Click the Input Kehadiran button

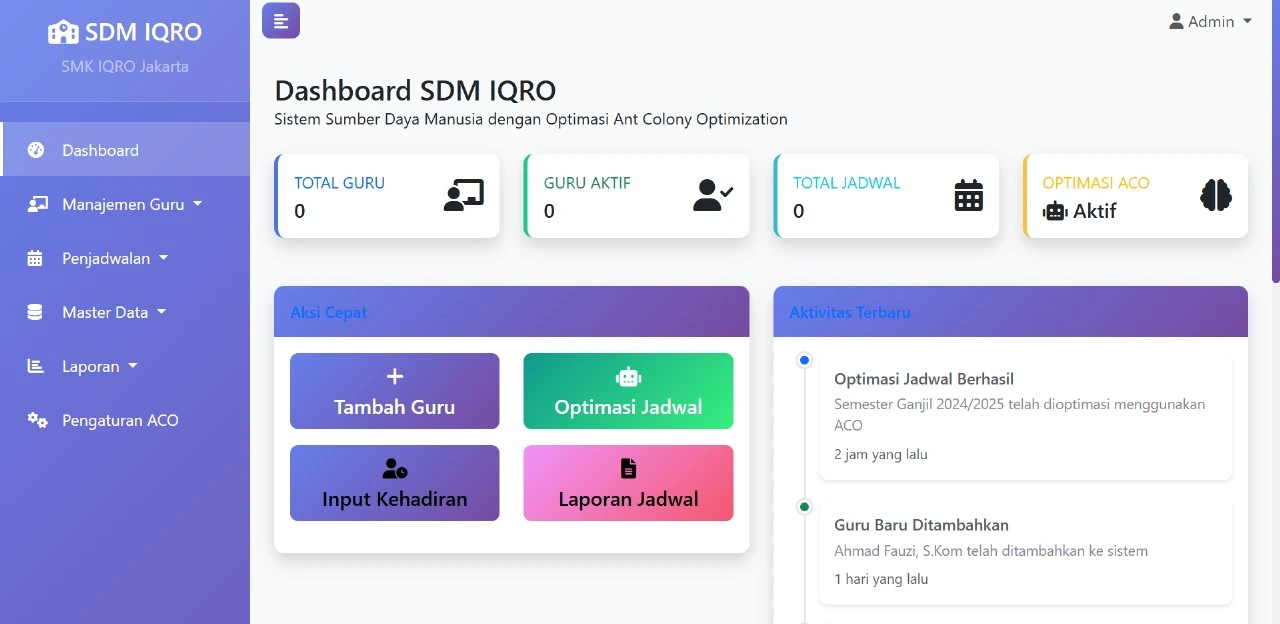[394, 483]
